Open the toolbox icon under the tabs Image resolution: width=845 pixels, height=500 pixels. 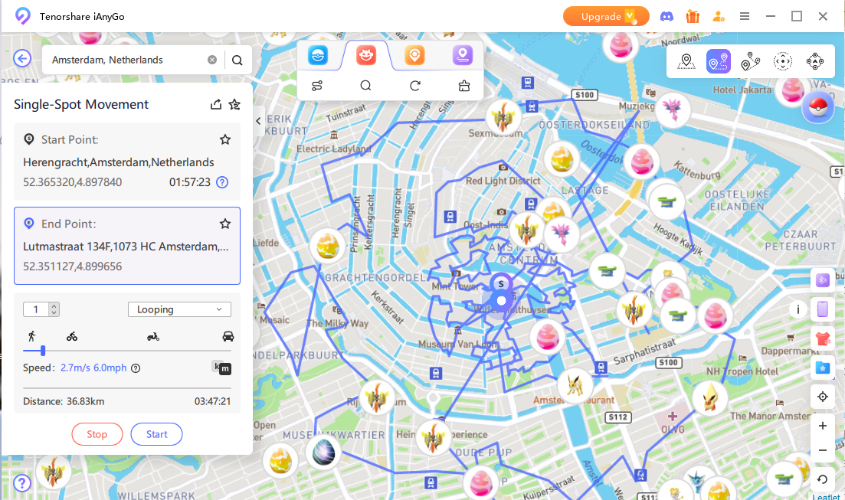point(464,86)
